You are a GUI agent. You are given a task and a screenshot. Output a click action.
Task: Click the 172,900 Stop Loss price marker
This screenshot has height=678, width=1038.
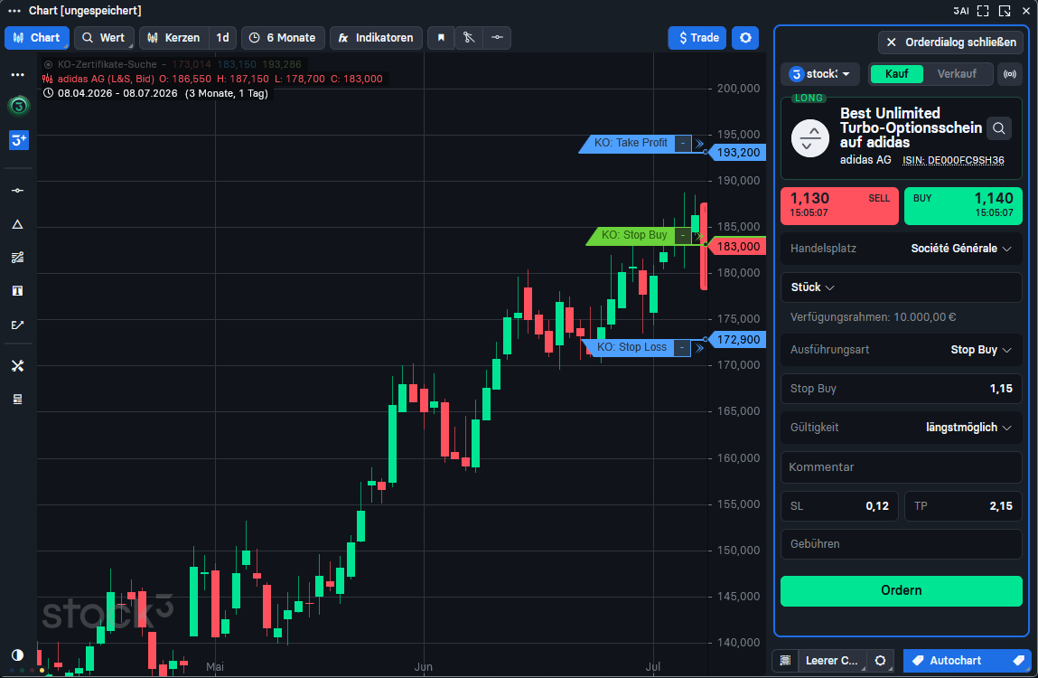pyautogui.click(x=738, y=340)
